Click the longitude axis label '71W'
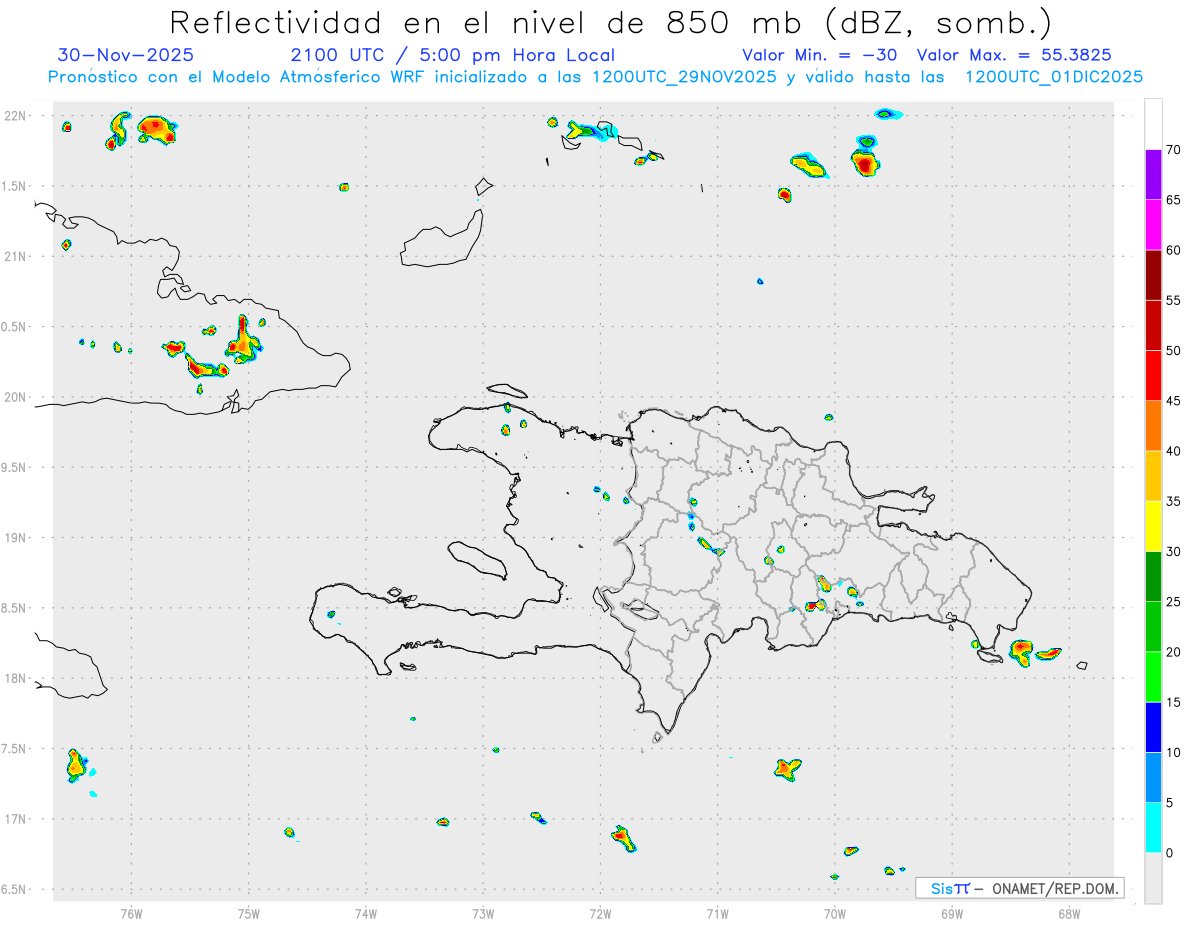The height and width of the screenshot is (927, 1200). tap(717, 913)
